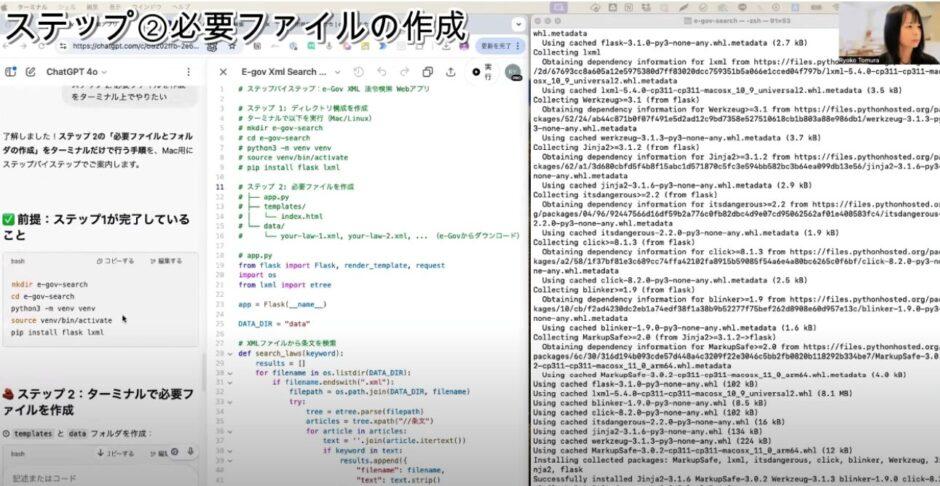Select 'source venv/bin/activate' command text
This screenshot has height=486, width=940.
point(61,321)
